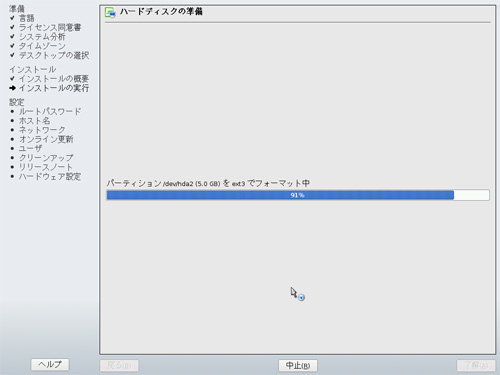The height and width of the screenshot is (375, 500).
Task: Click the checkmark beside デスクトップの選択
Action: point(12,55)
